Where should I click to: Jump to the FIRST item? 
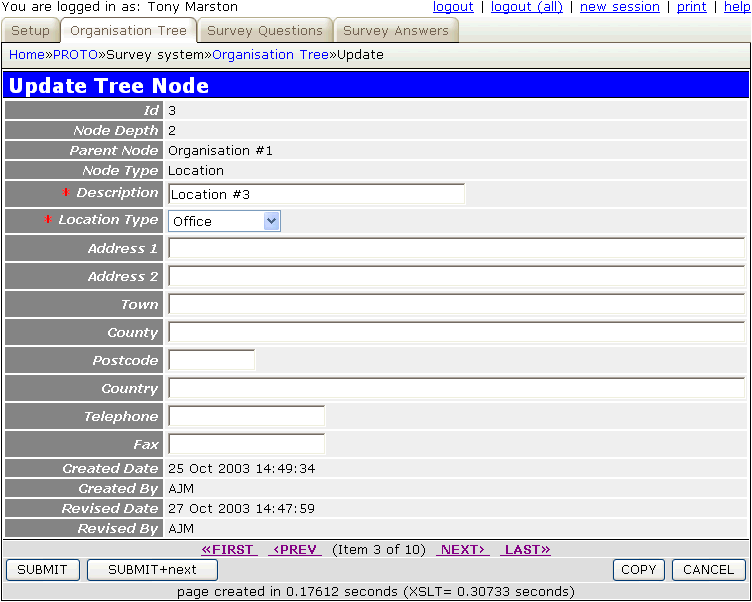(x=228, y=549)
